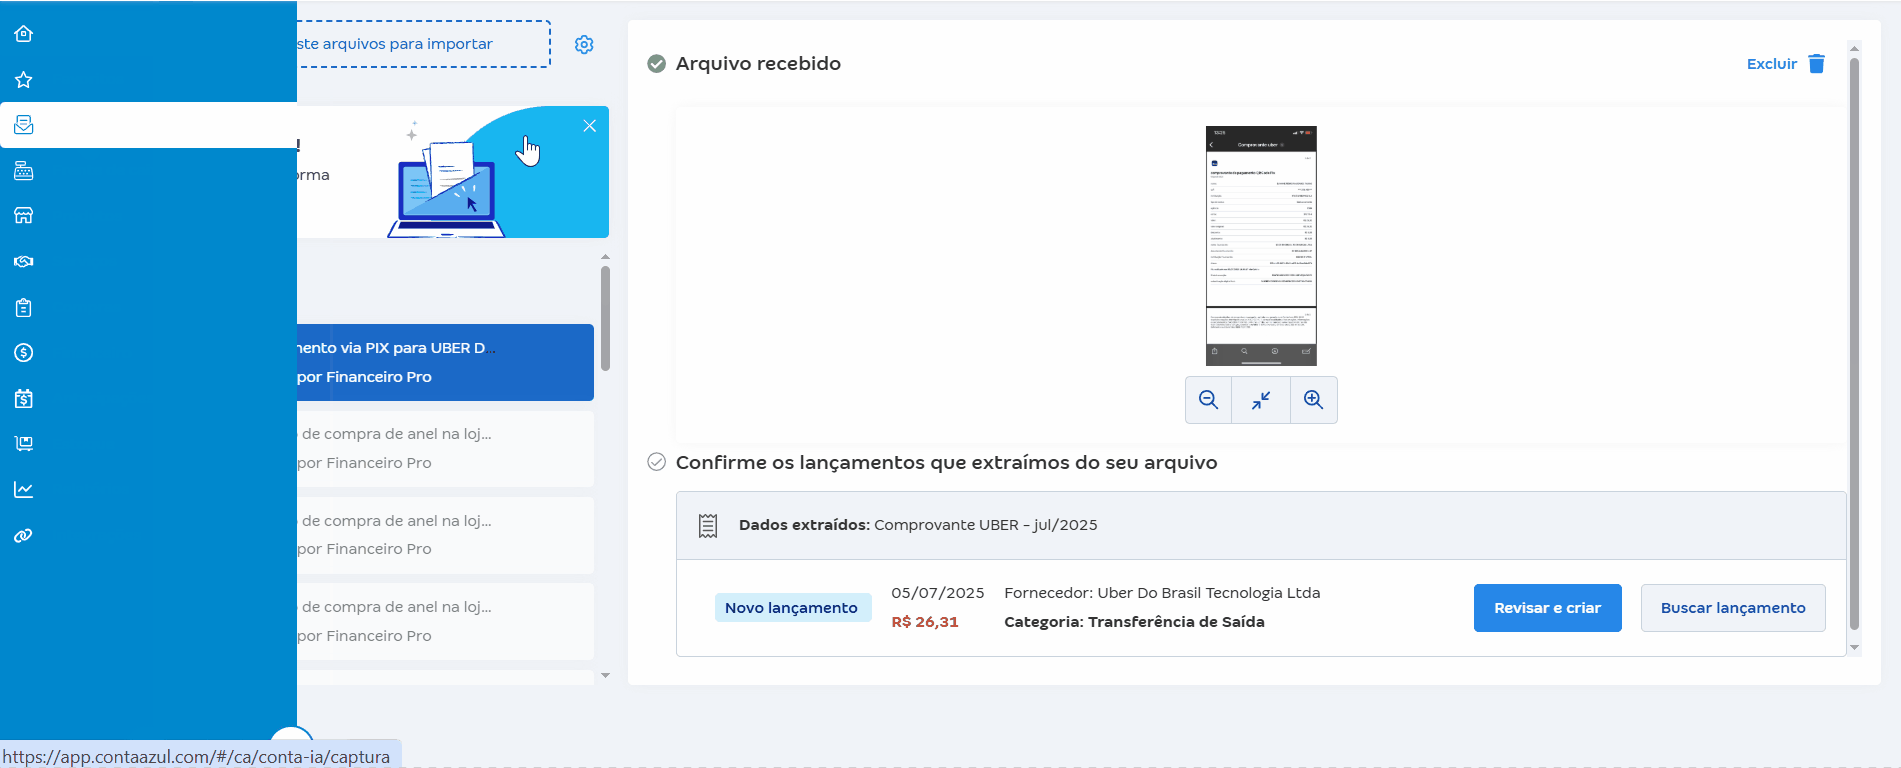
Task: Click file list scroll-down arrow
Action: click(605, 676)
